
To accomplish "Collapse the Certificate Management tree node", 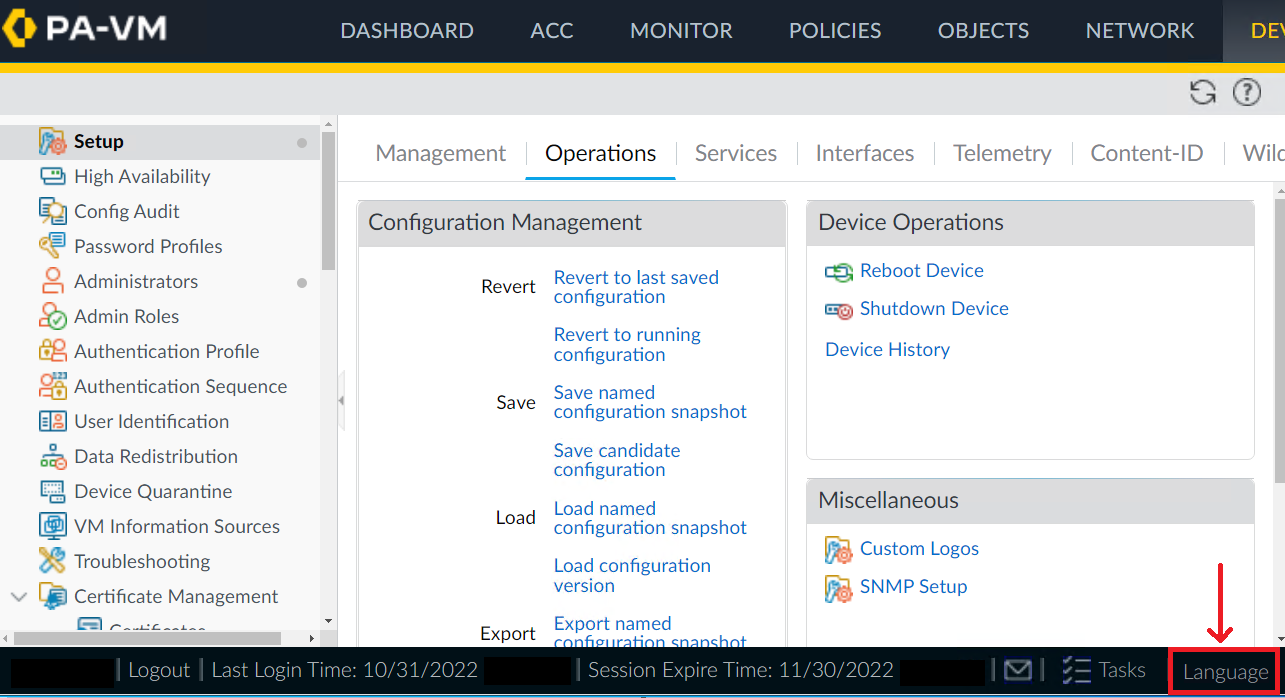I will 18,597.
